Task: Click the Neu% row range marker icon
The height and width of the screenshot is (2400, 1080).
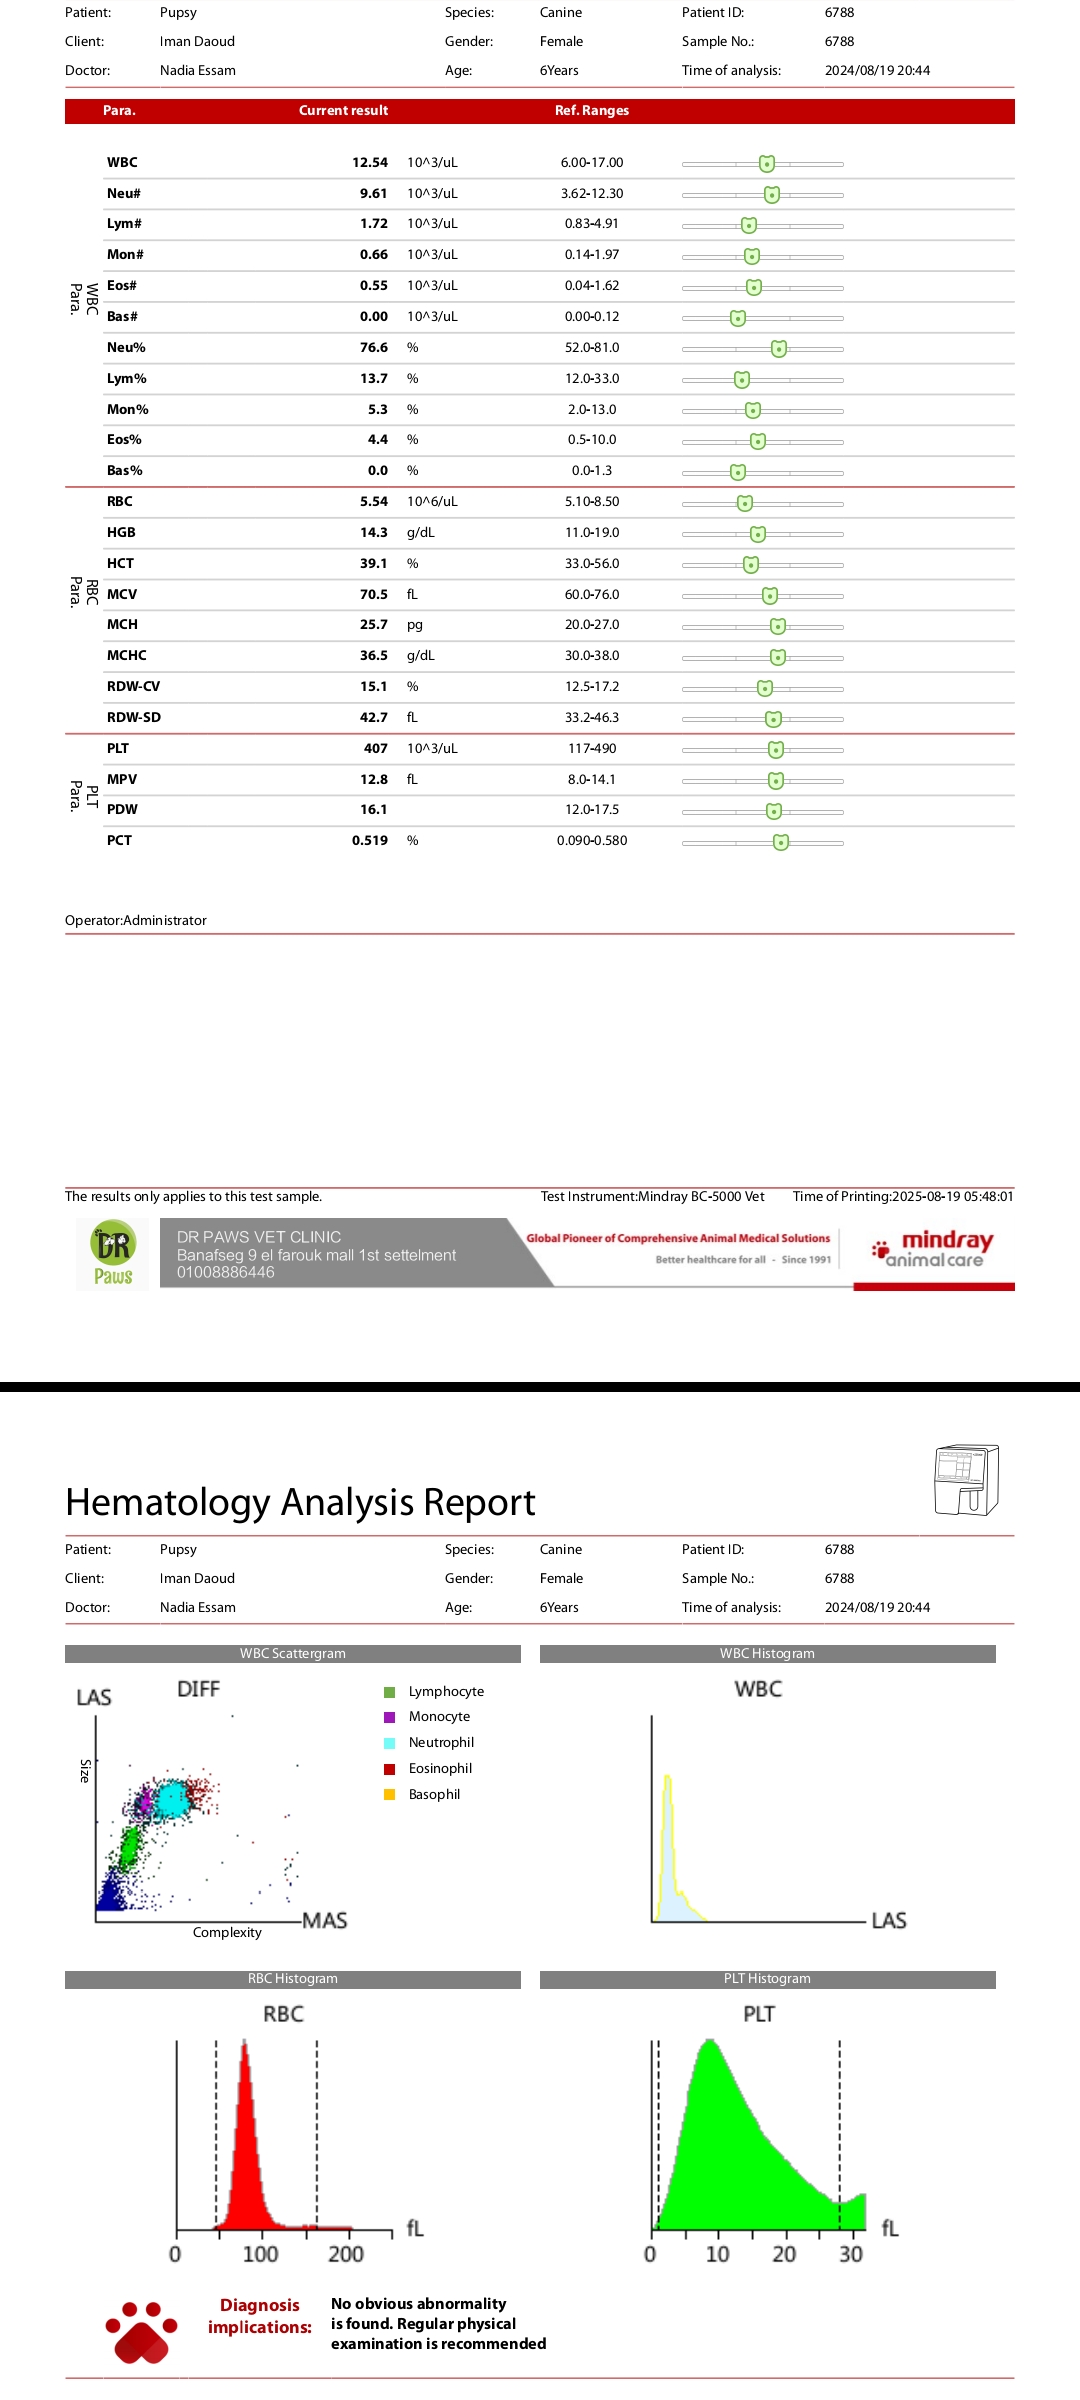Action: [778, 349]
